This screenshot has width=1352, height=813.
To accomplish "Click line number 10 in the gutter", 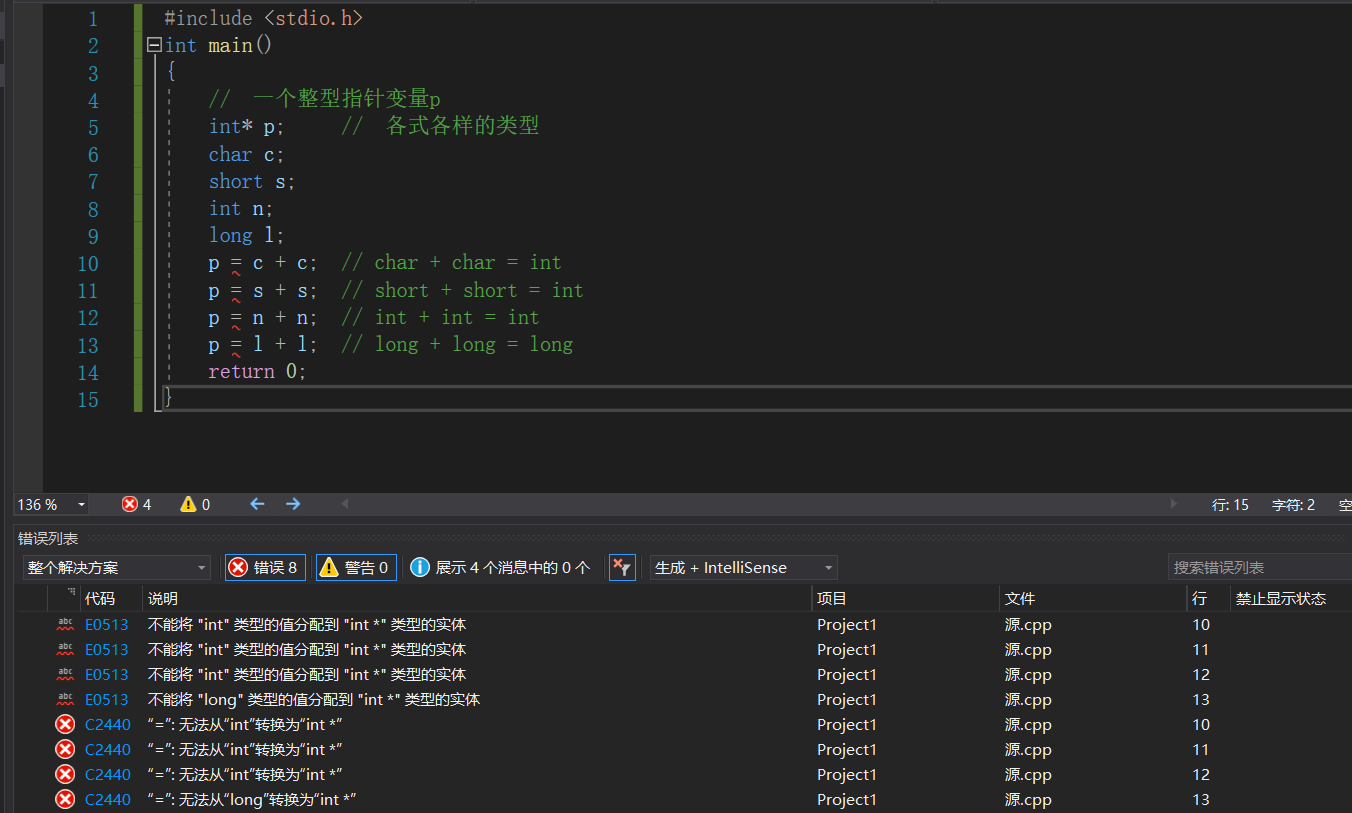I will 88,263.
